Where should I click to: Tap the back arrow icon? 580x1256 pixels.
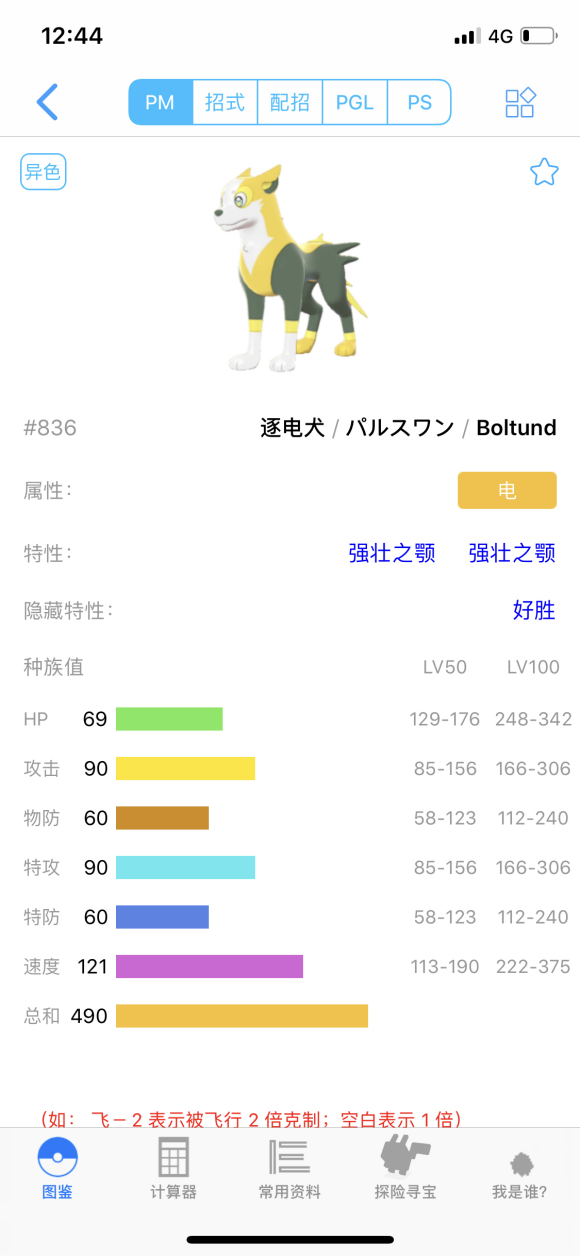(x=47, y=102)
